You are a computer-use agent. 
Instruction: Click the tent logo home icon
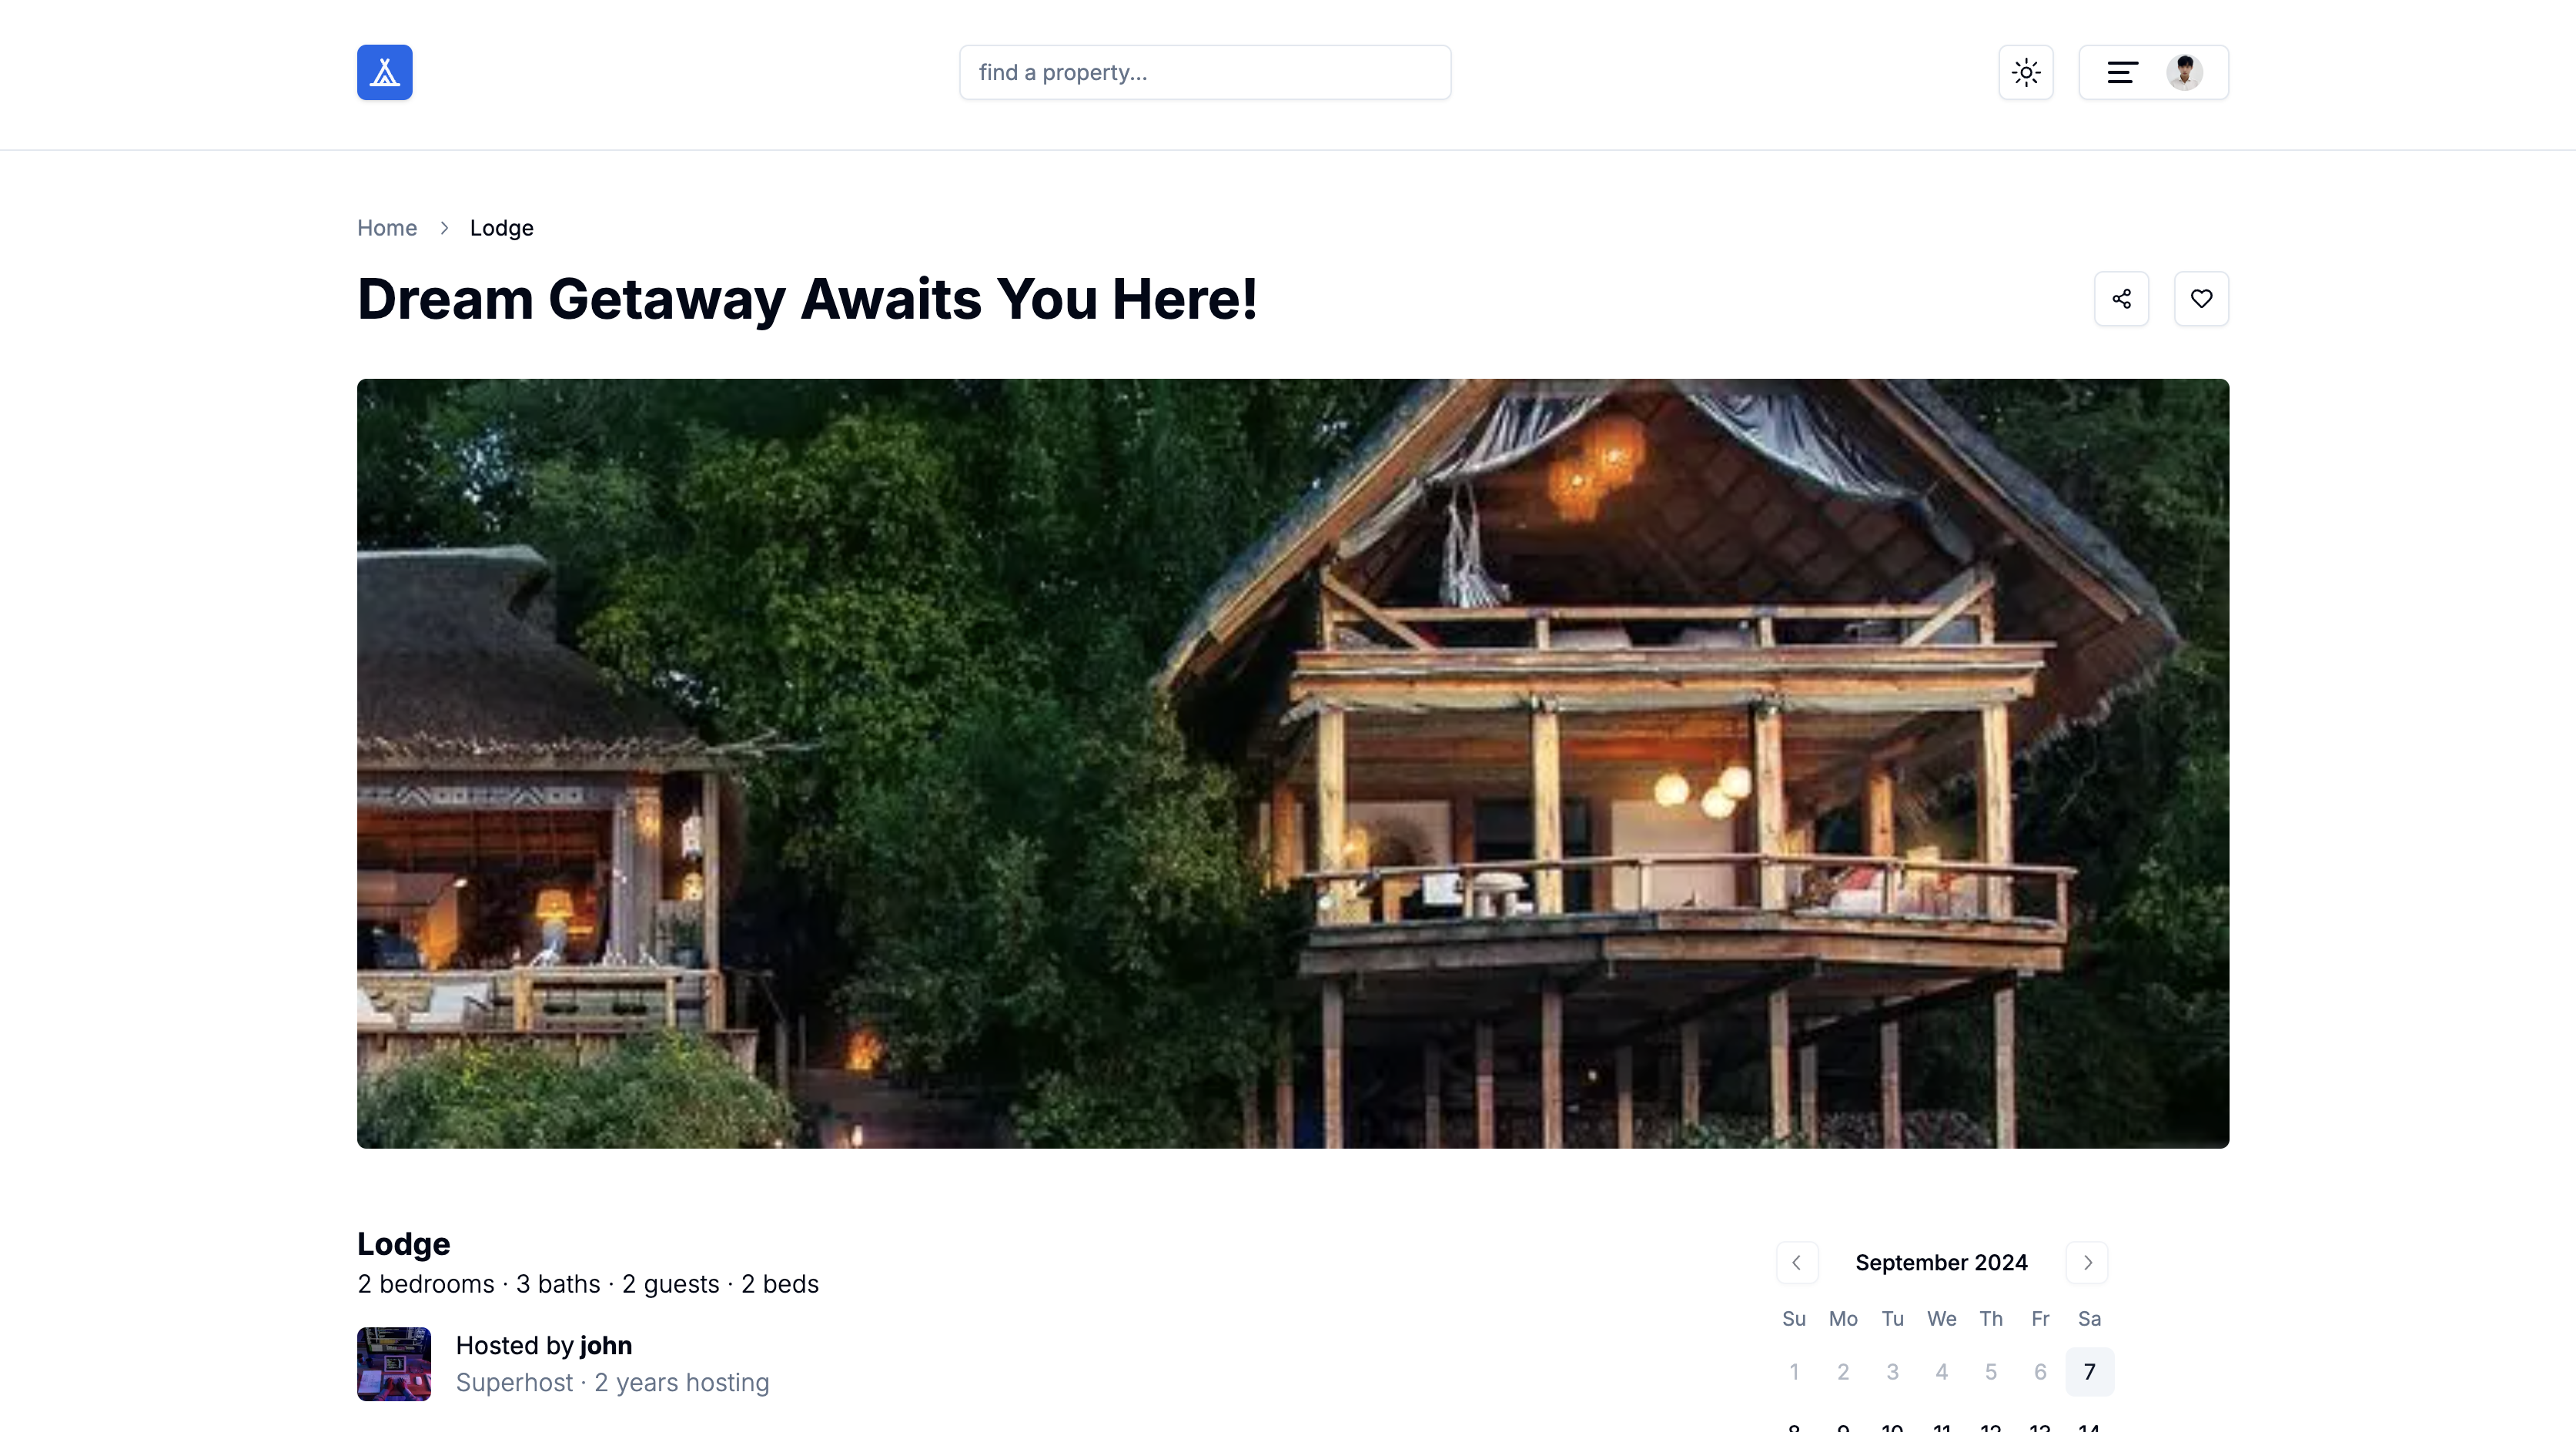384,72
